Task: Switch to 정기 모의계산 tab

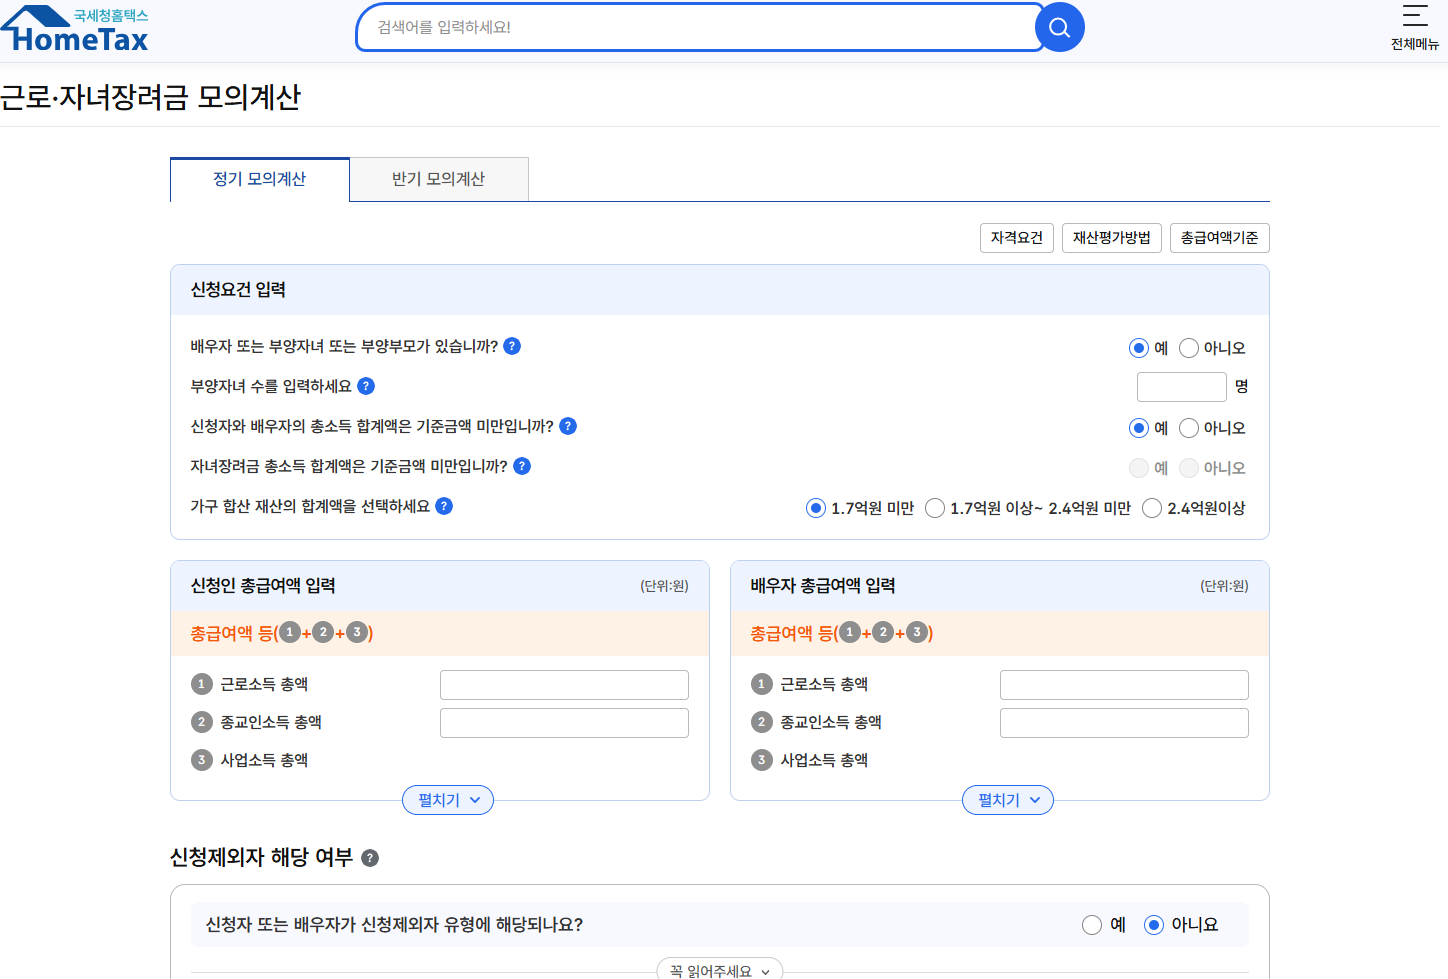Action: pyautogui.click(x=260, y=179)
